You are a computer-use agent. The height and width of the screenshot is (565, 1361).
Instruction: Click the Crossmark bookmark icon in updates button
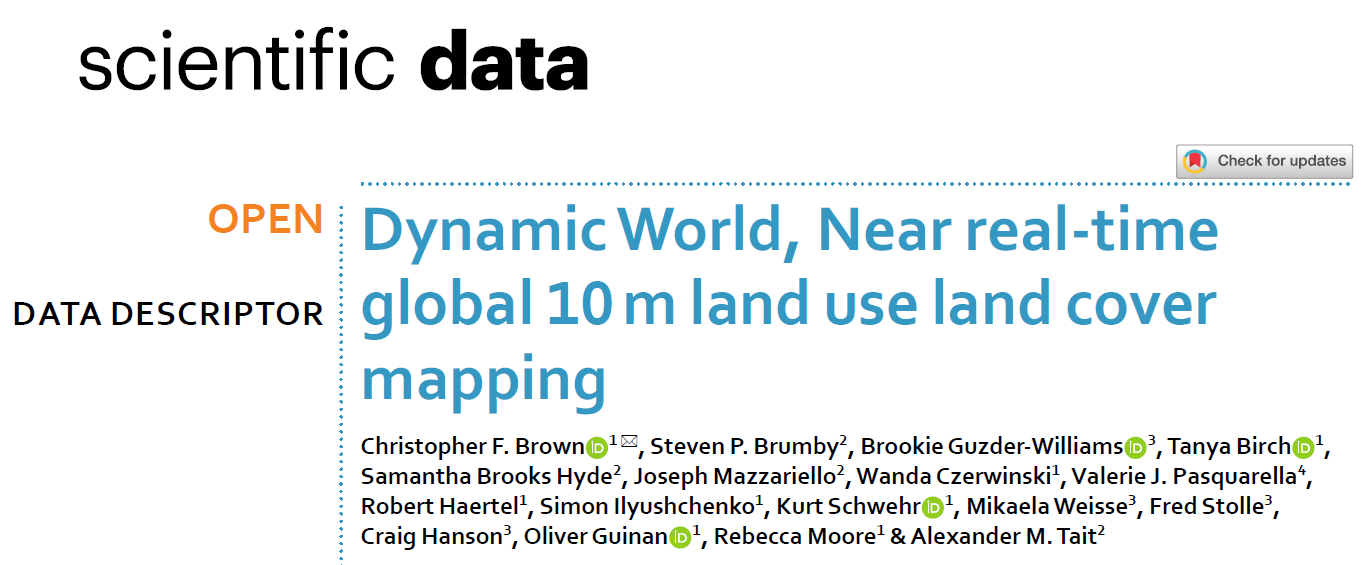[1195, 161]
